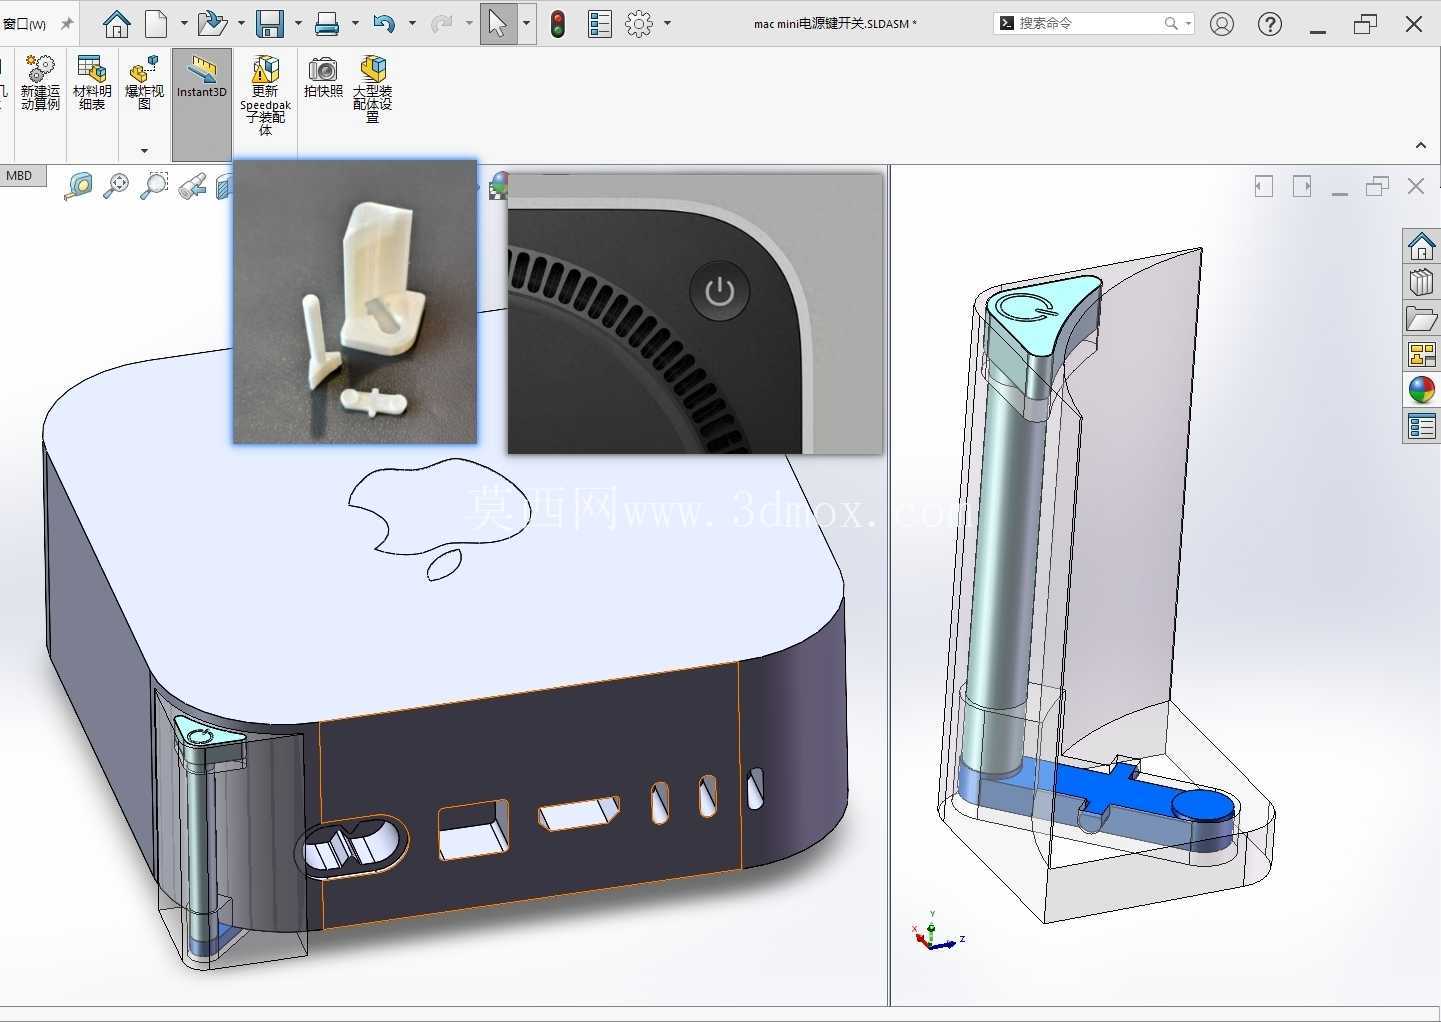Take a snapshot with 拍快照
This screenshot has width=1441, height=1022.
323,77
